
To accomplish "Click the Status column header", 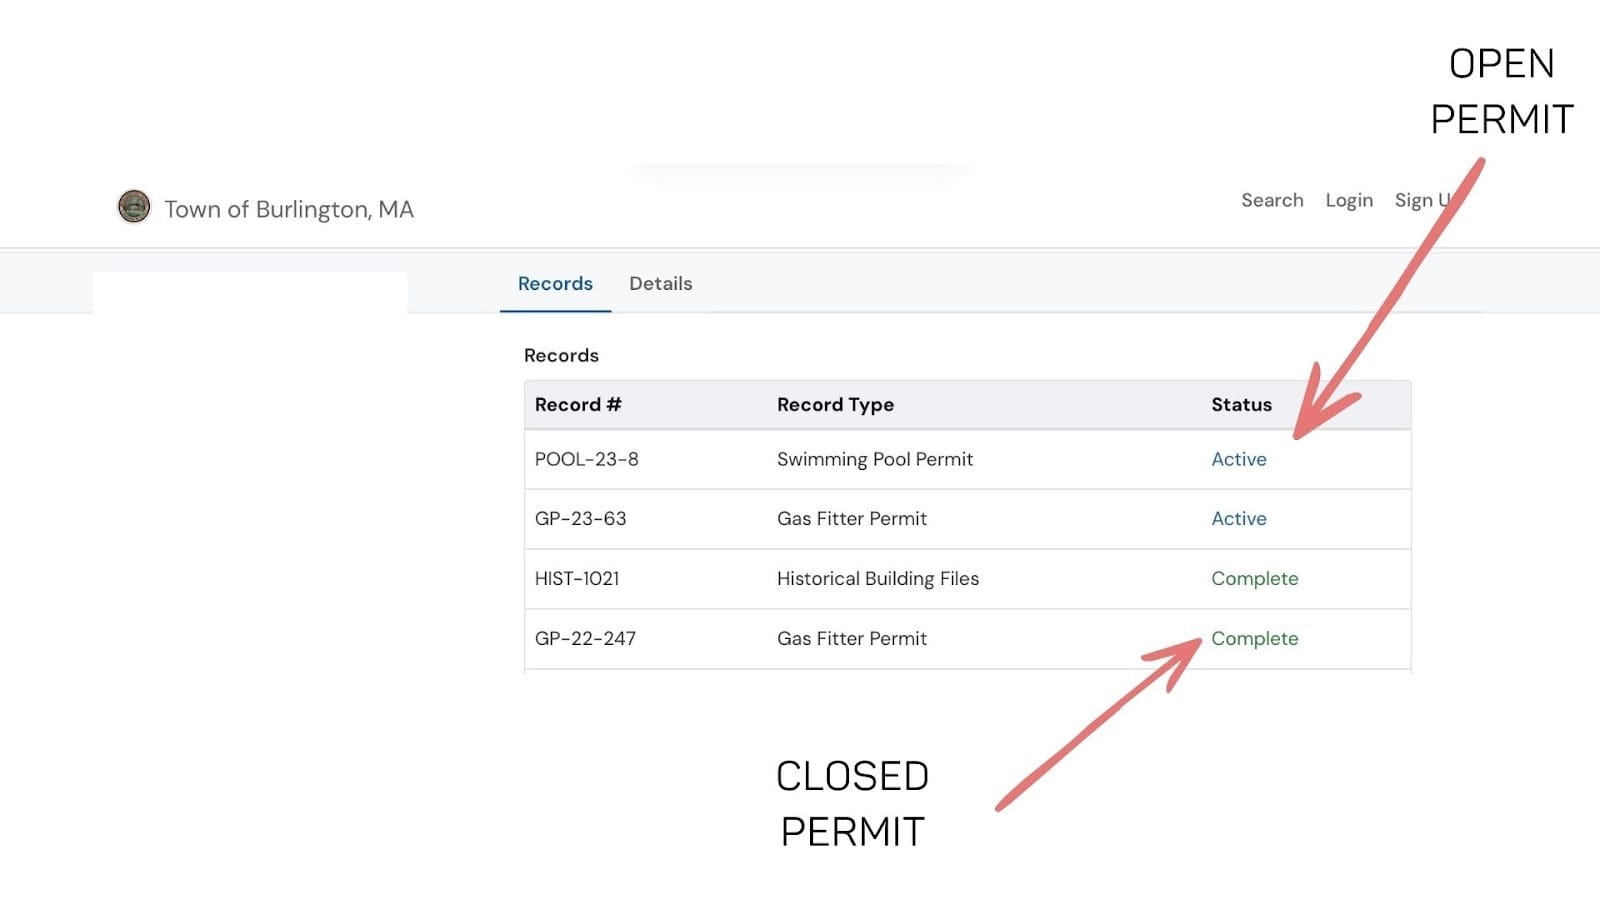I will pos(1241,405).
